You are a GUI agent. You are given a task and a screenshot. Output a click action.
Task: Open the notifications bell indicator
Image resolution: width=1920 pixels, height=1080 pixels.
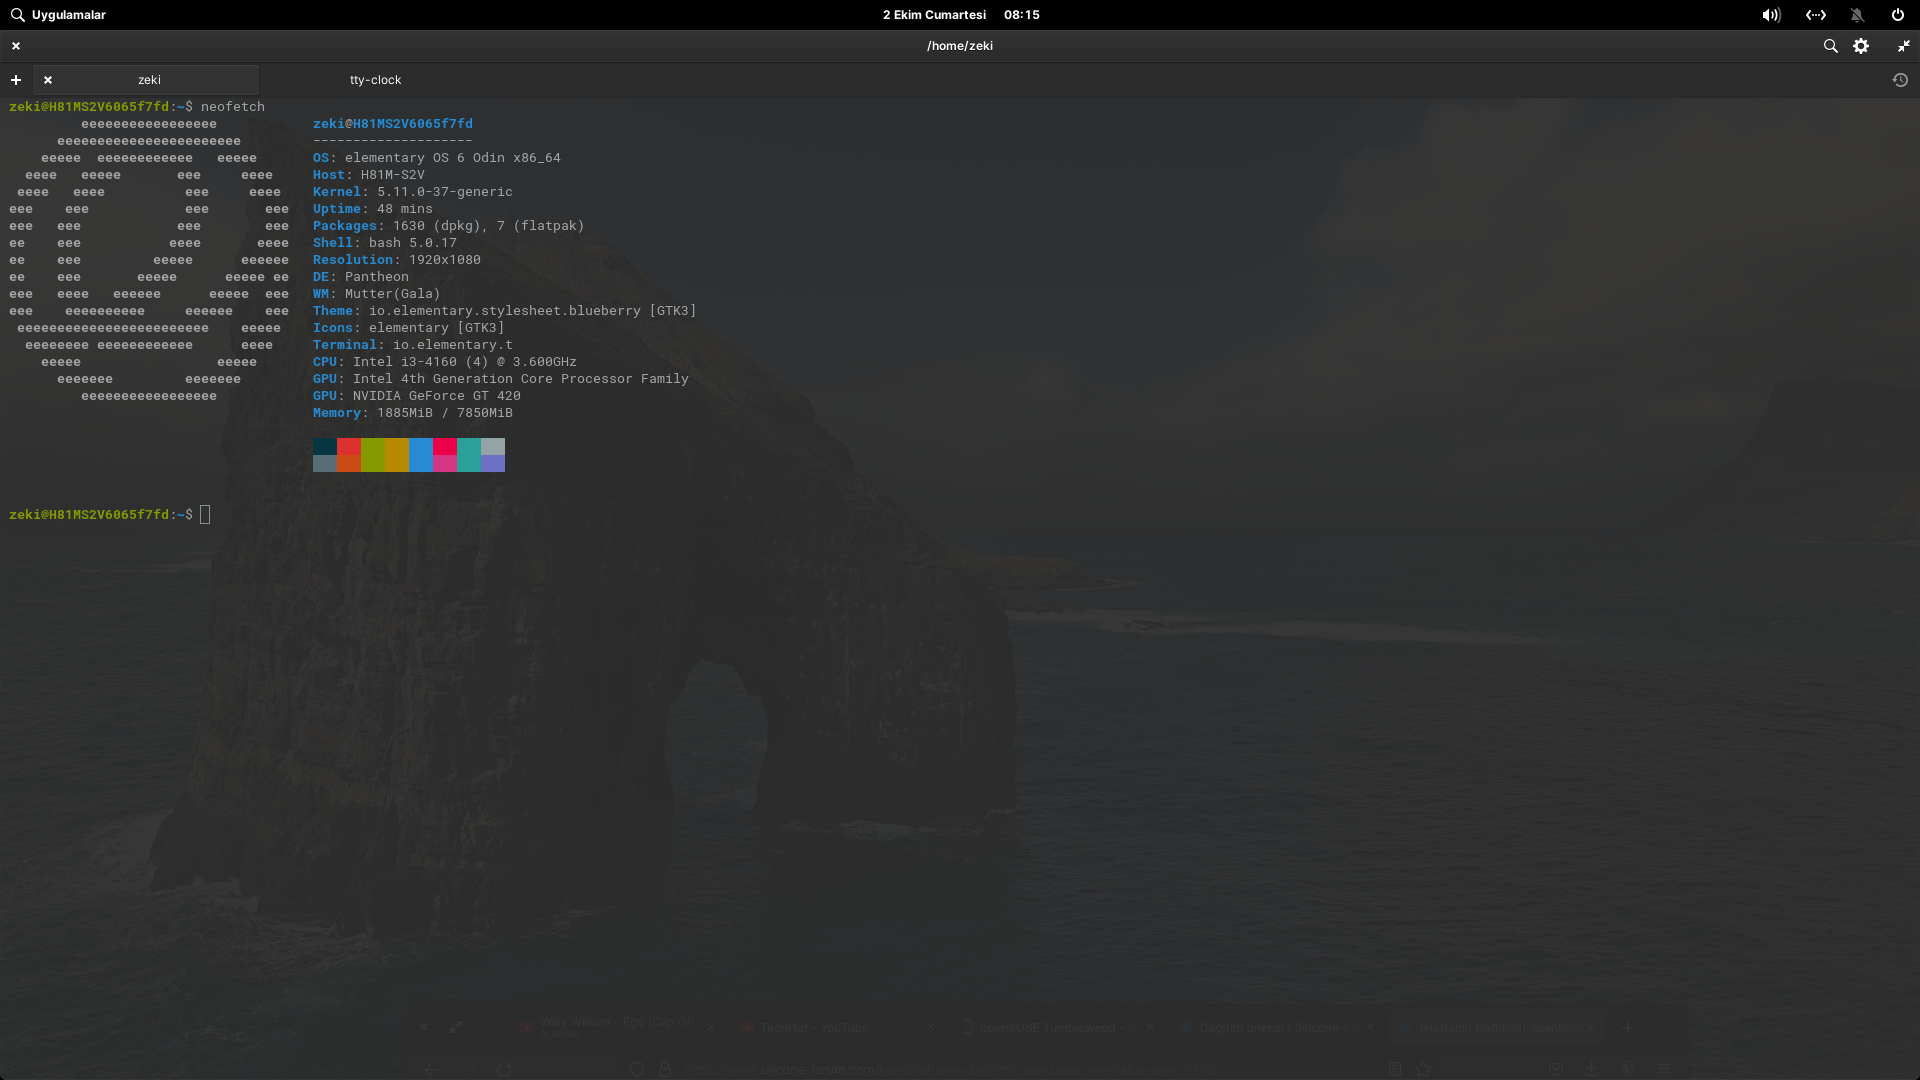[x=1857, y=15]
